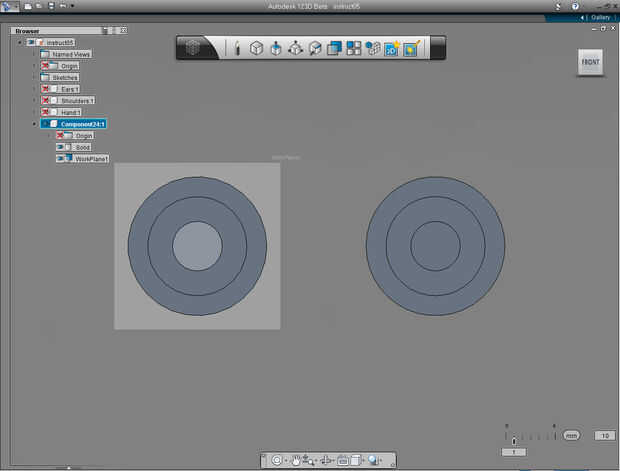Viewport: 620px width, 471px height.
Task: Collapse the Component24:1 tree node
Action: point(34,124)
